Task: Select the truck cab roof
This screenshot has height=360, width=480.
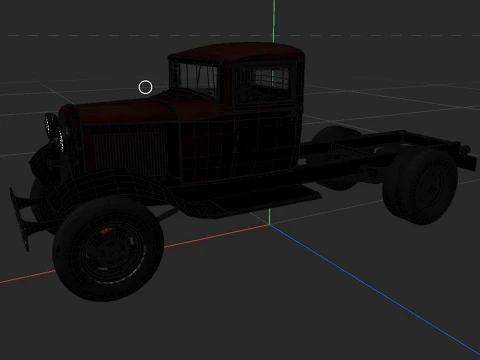Action: tap(237, 52)
